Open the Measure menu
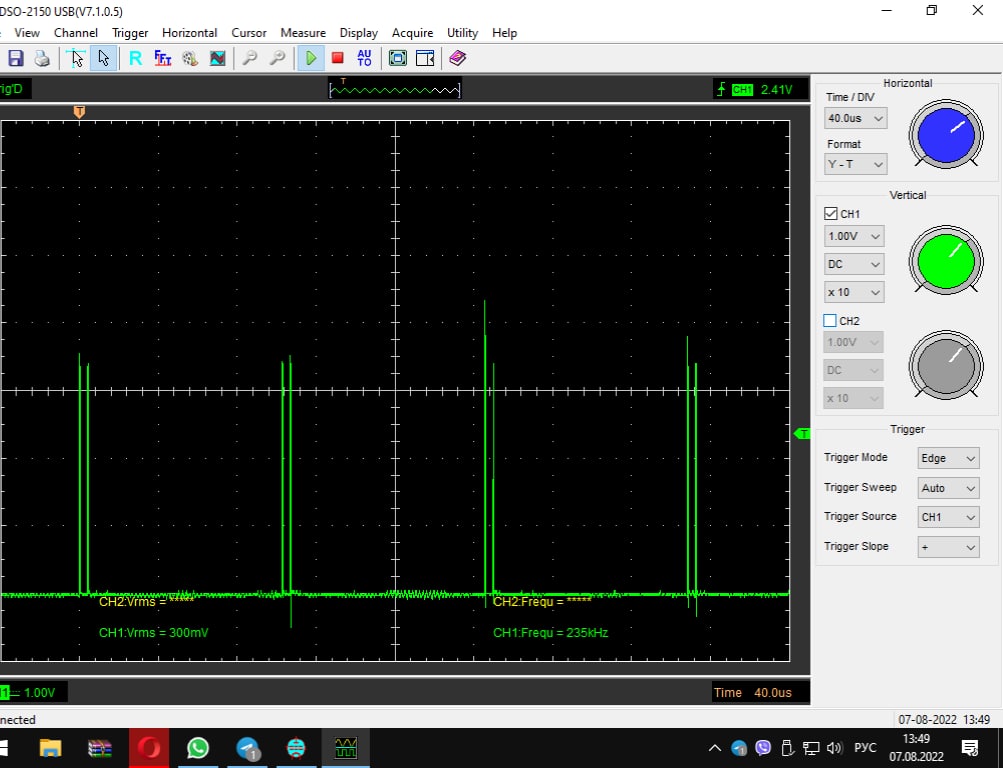 coord(302,33)
